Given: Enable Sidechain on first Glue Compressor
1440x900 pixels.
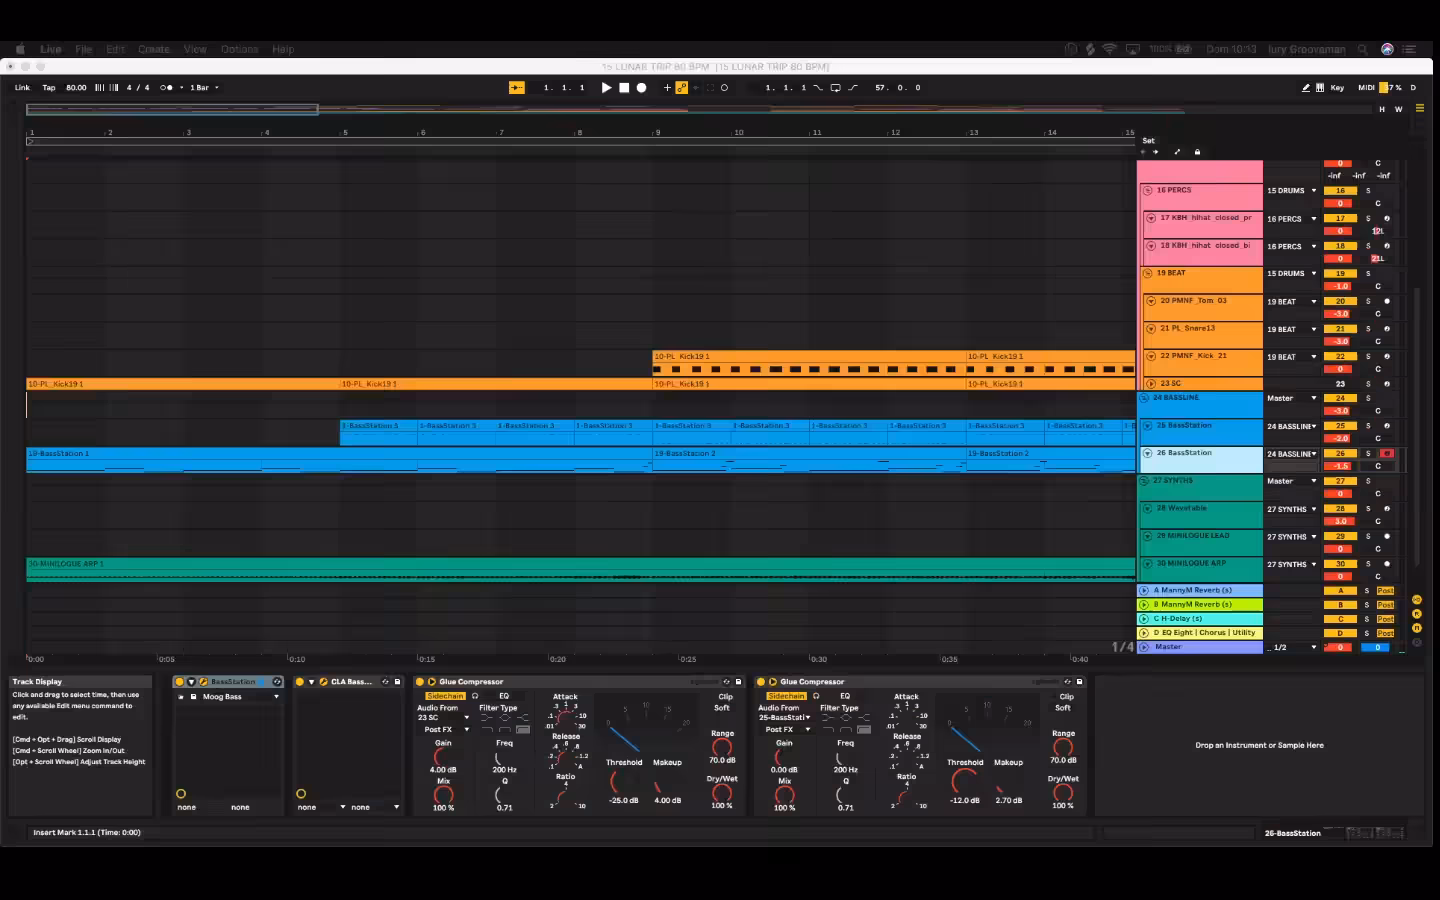Looking at the screenshot, I should (445, 696).
